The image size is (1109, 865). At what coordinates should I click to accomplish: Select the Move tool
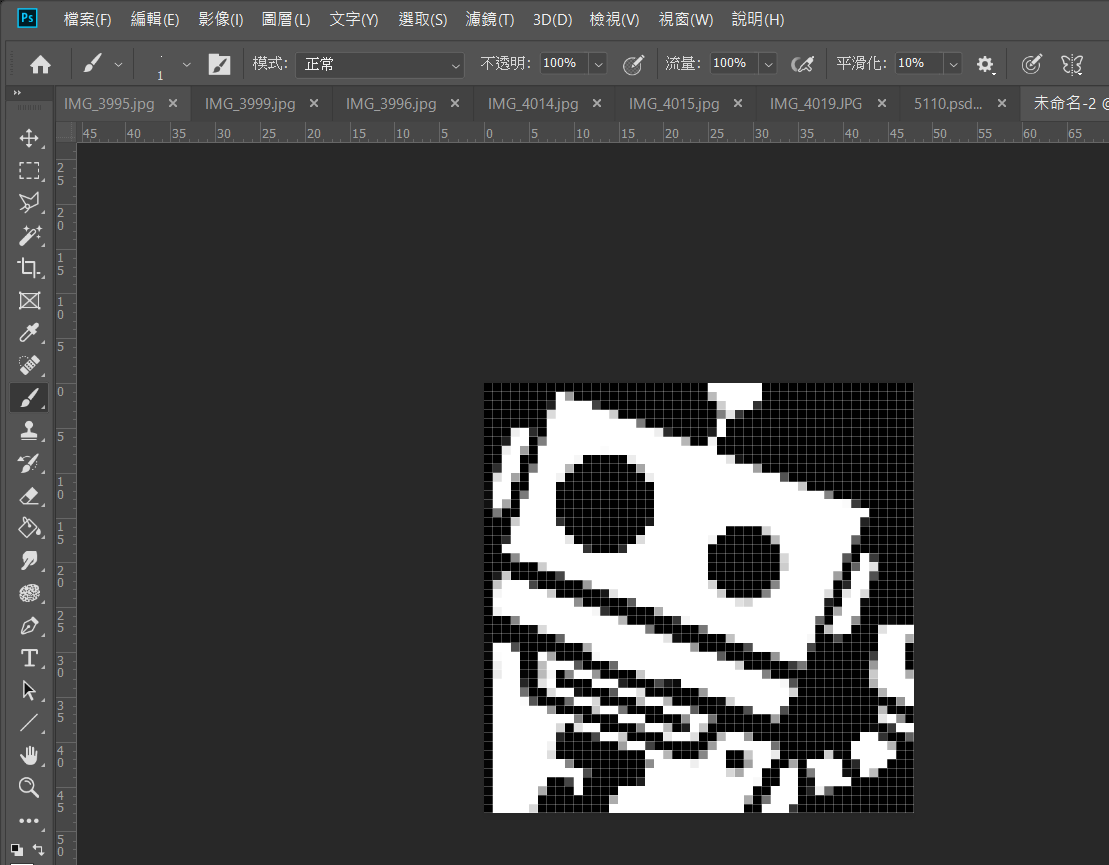point(29,139)
